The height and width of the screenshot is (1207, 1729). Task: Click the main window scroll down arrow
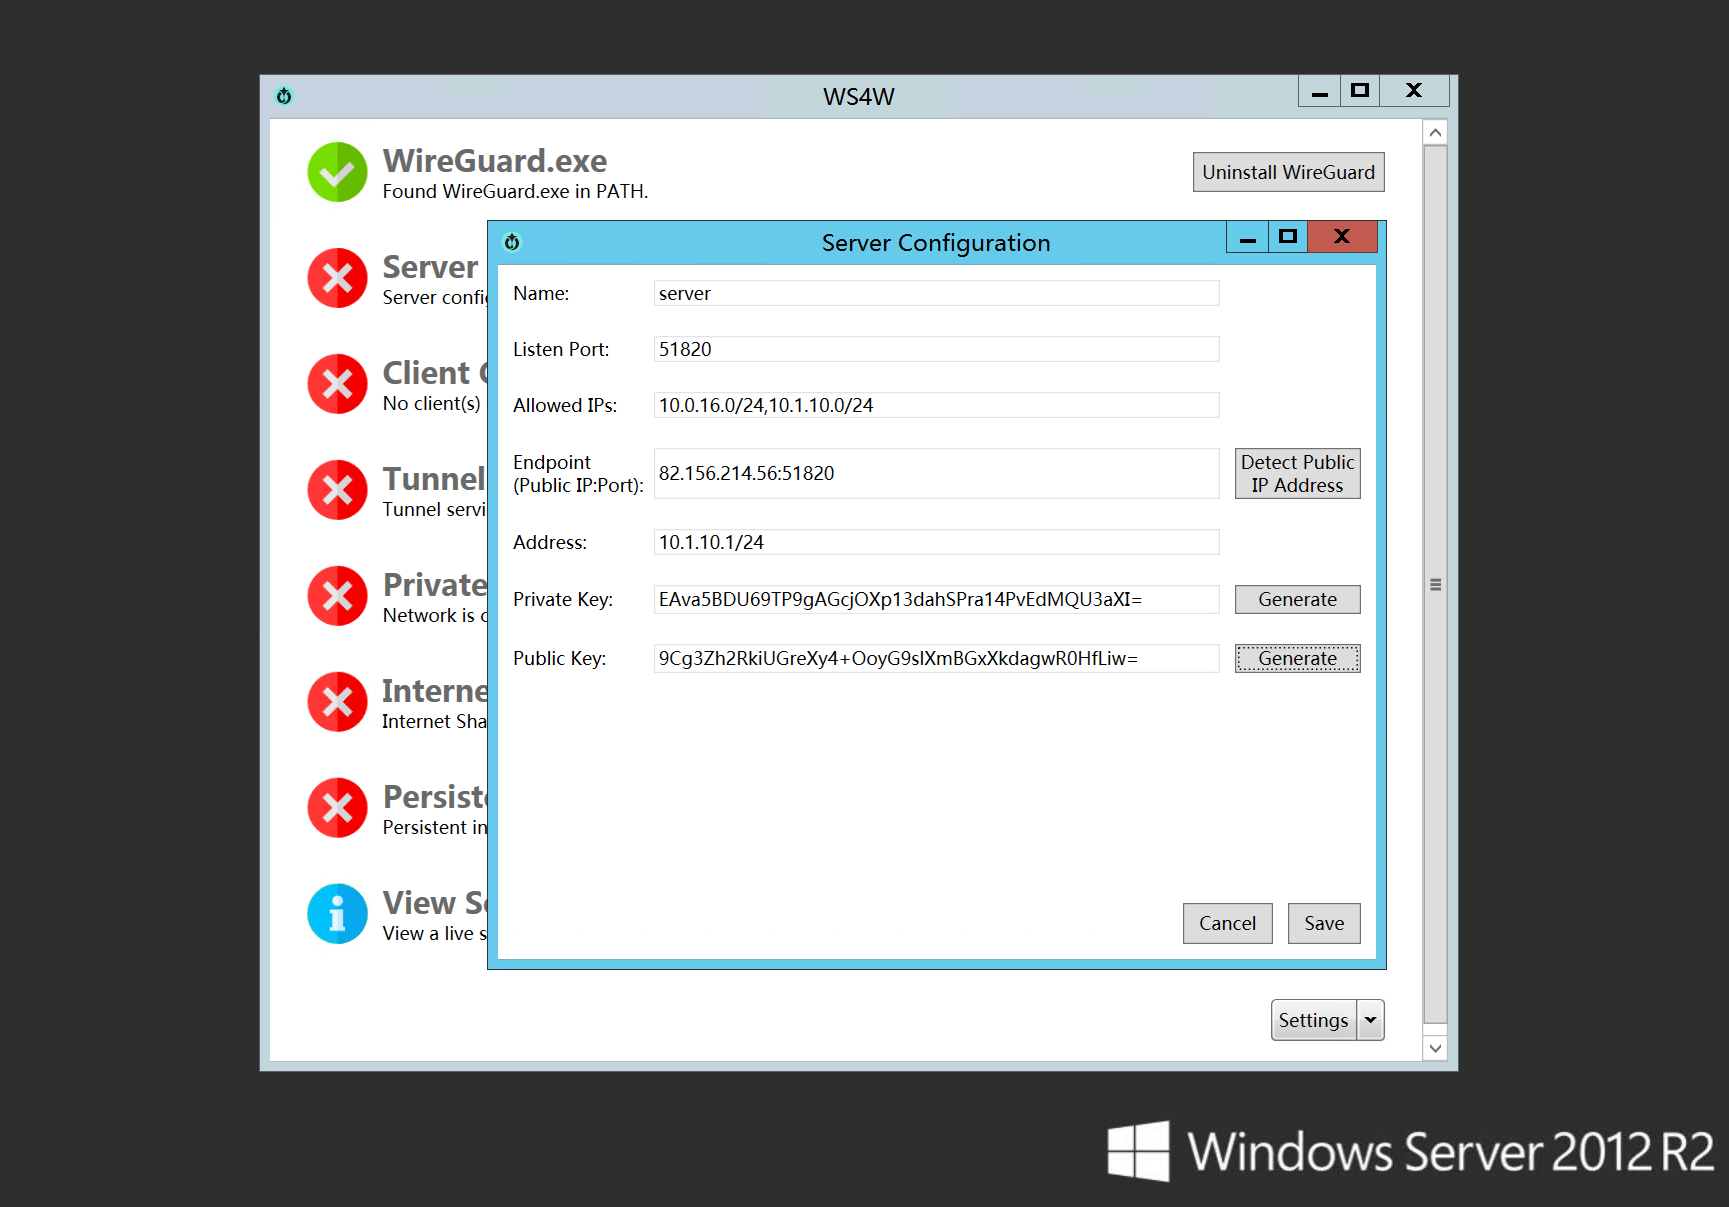1435,1048
